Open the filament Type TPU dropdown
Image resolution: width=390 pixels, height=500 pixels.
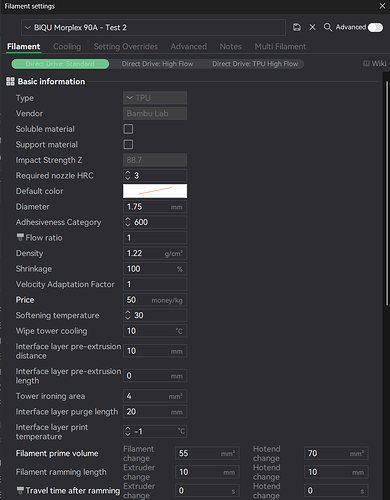[155, 98]
